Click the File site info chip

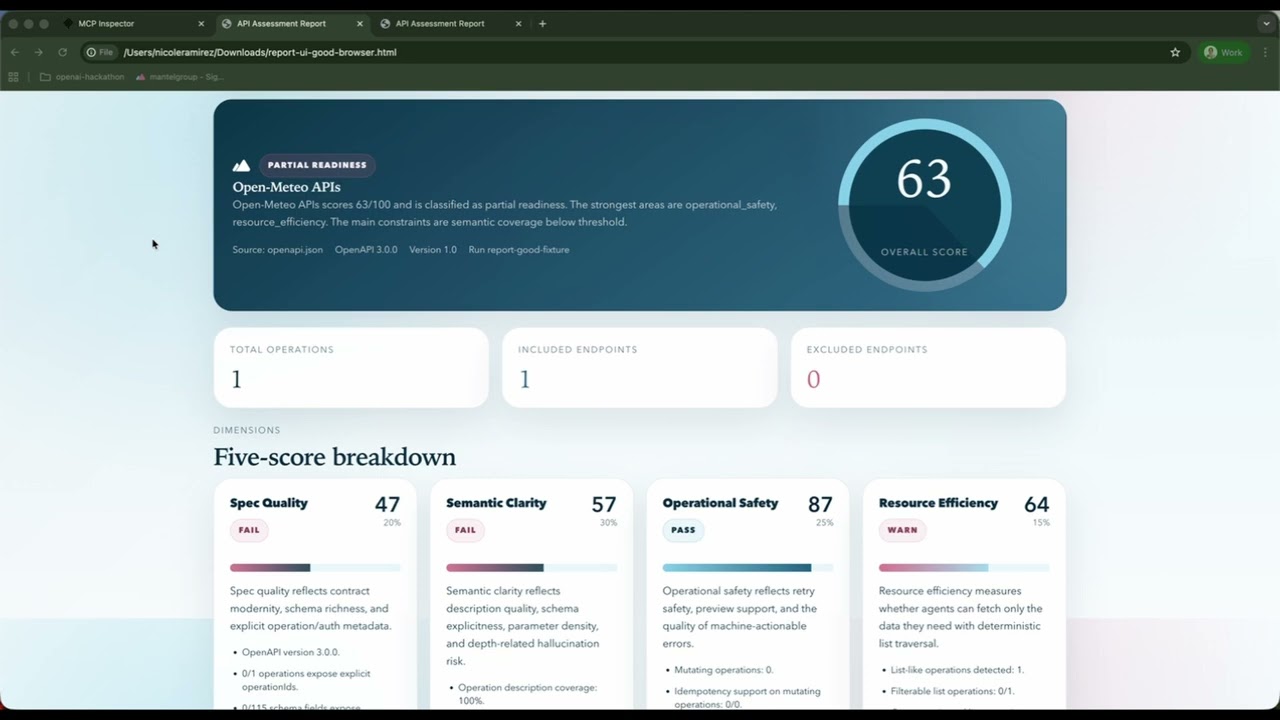coord(100,52)
